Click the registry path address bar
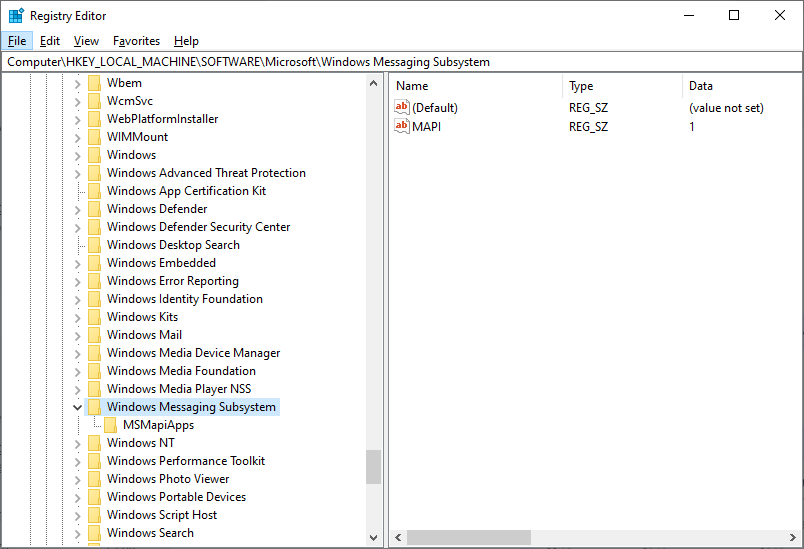This screenshot has width=804, height=549. point(400,62)
